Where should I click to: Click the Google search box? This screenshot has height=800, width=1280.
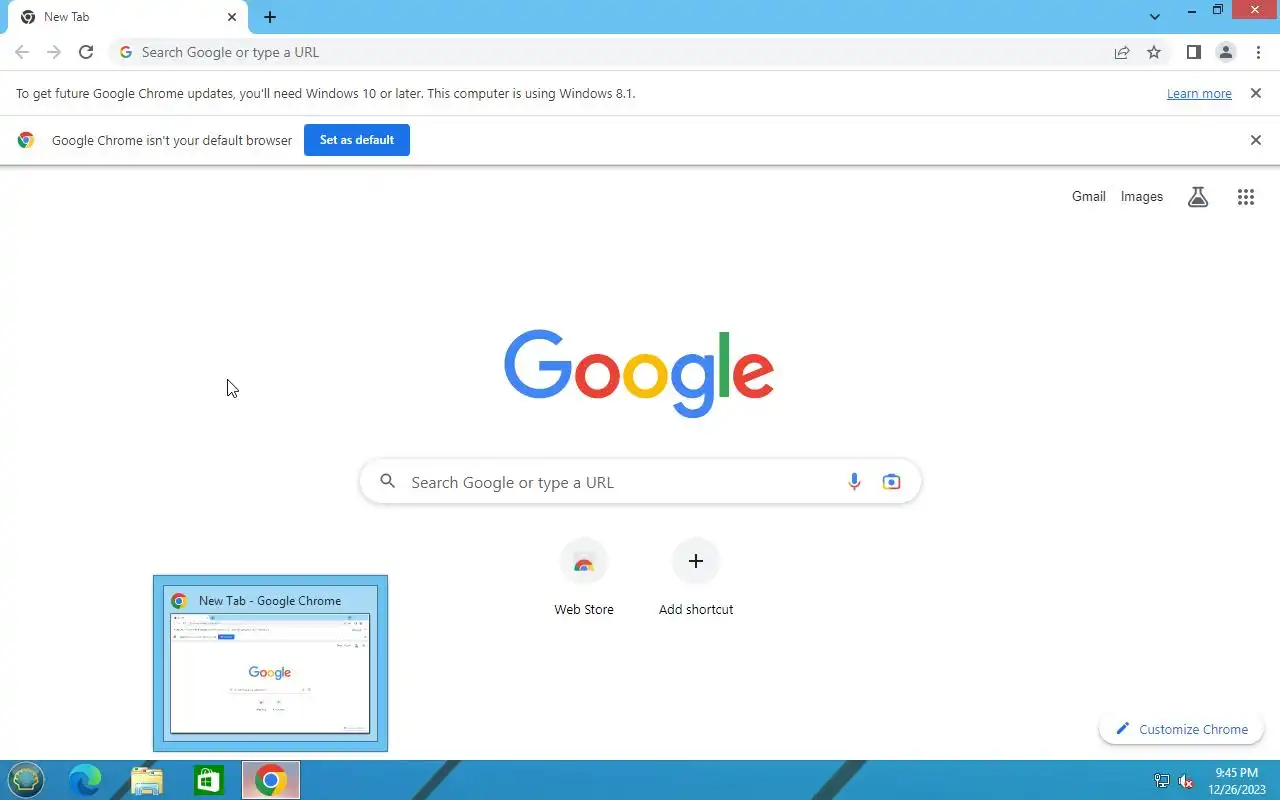pos(640,482)
